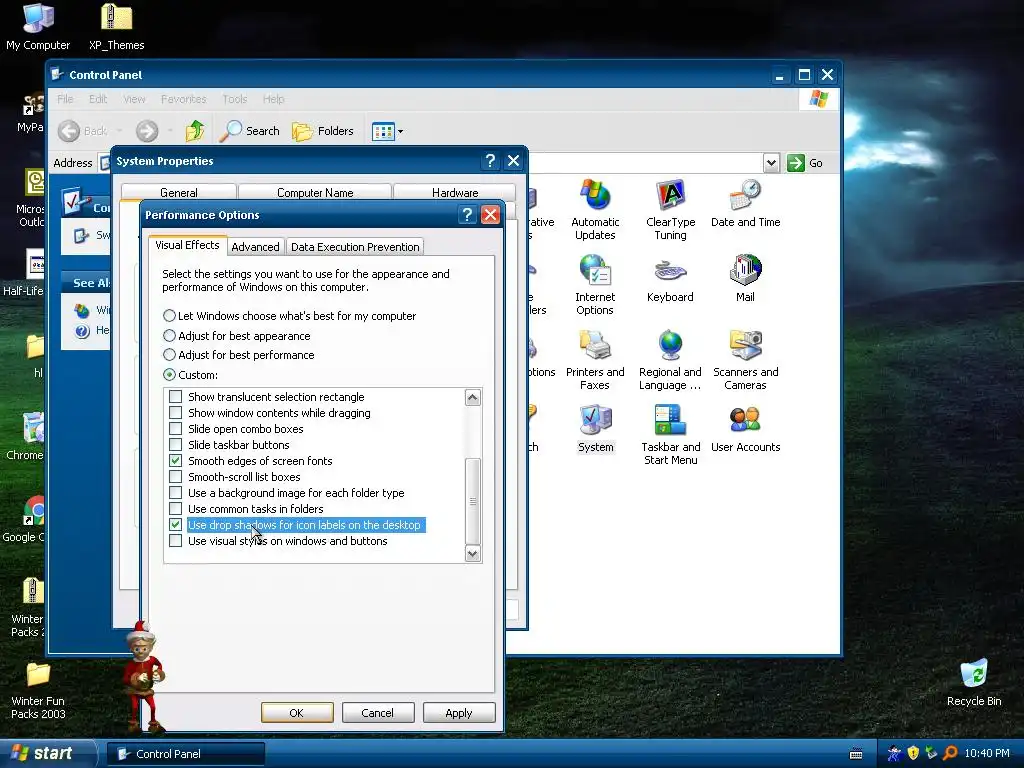Check Slide open combo boxes

click(x=176, y=428)
